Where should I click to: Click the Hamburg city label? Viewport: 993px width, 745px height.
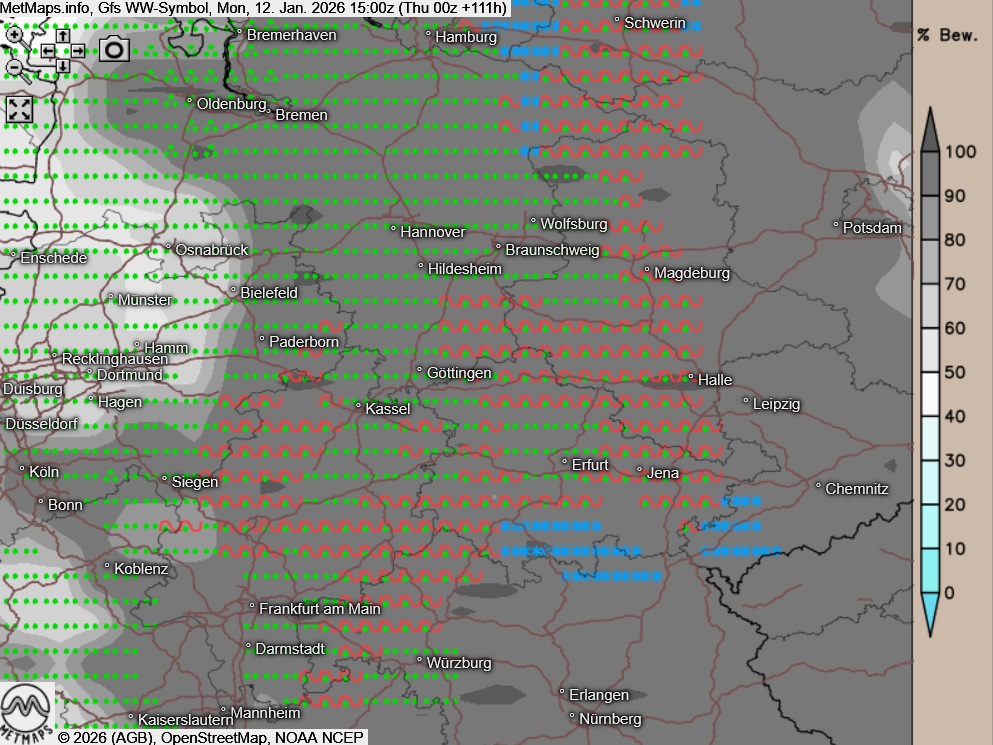click(466, 37)
